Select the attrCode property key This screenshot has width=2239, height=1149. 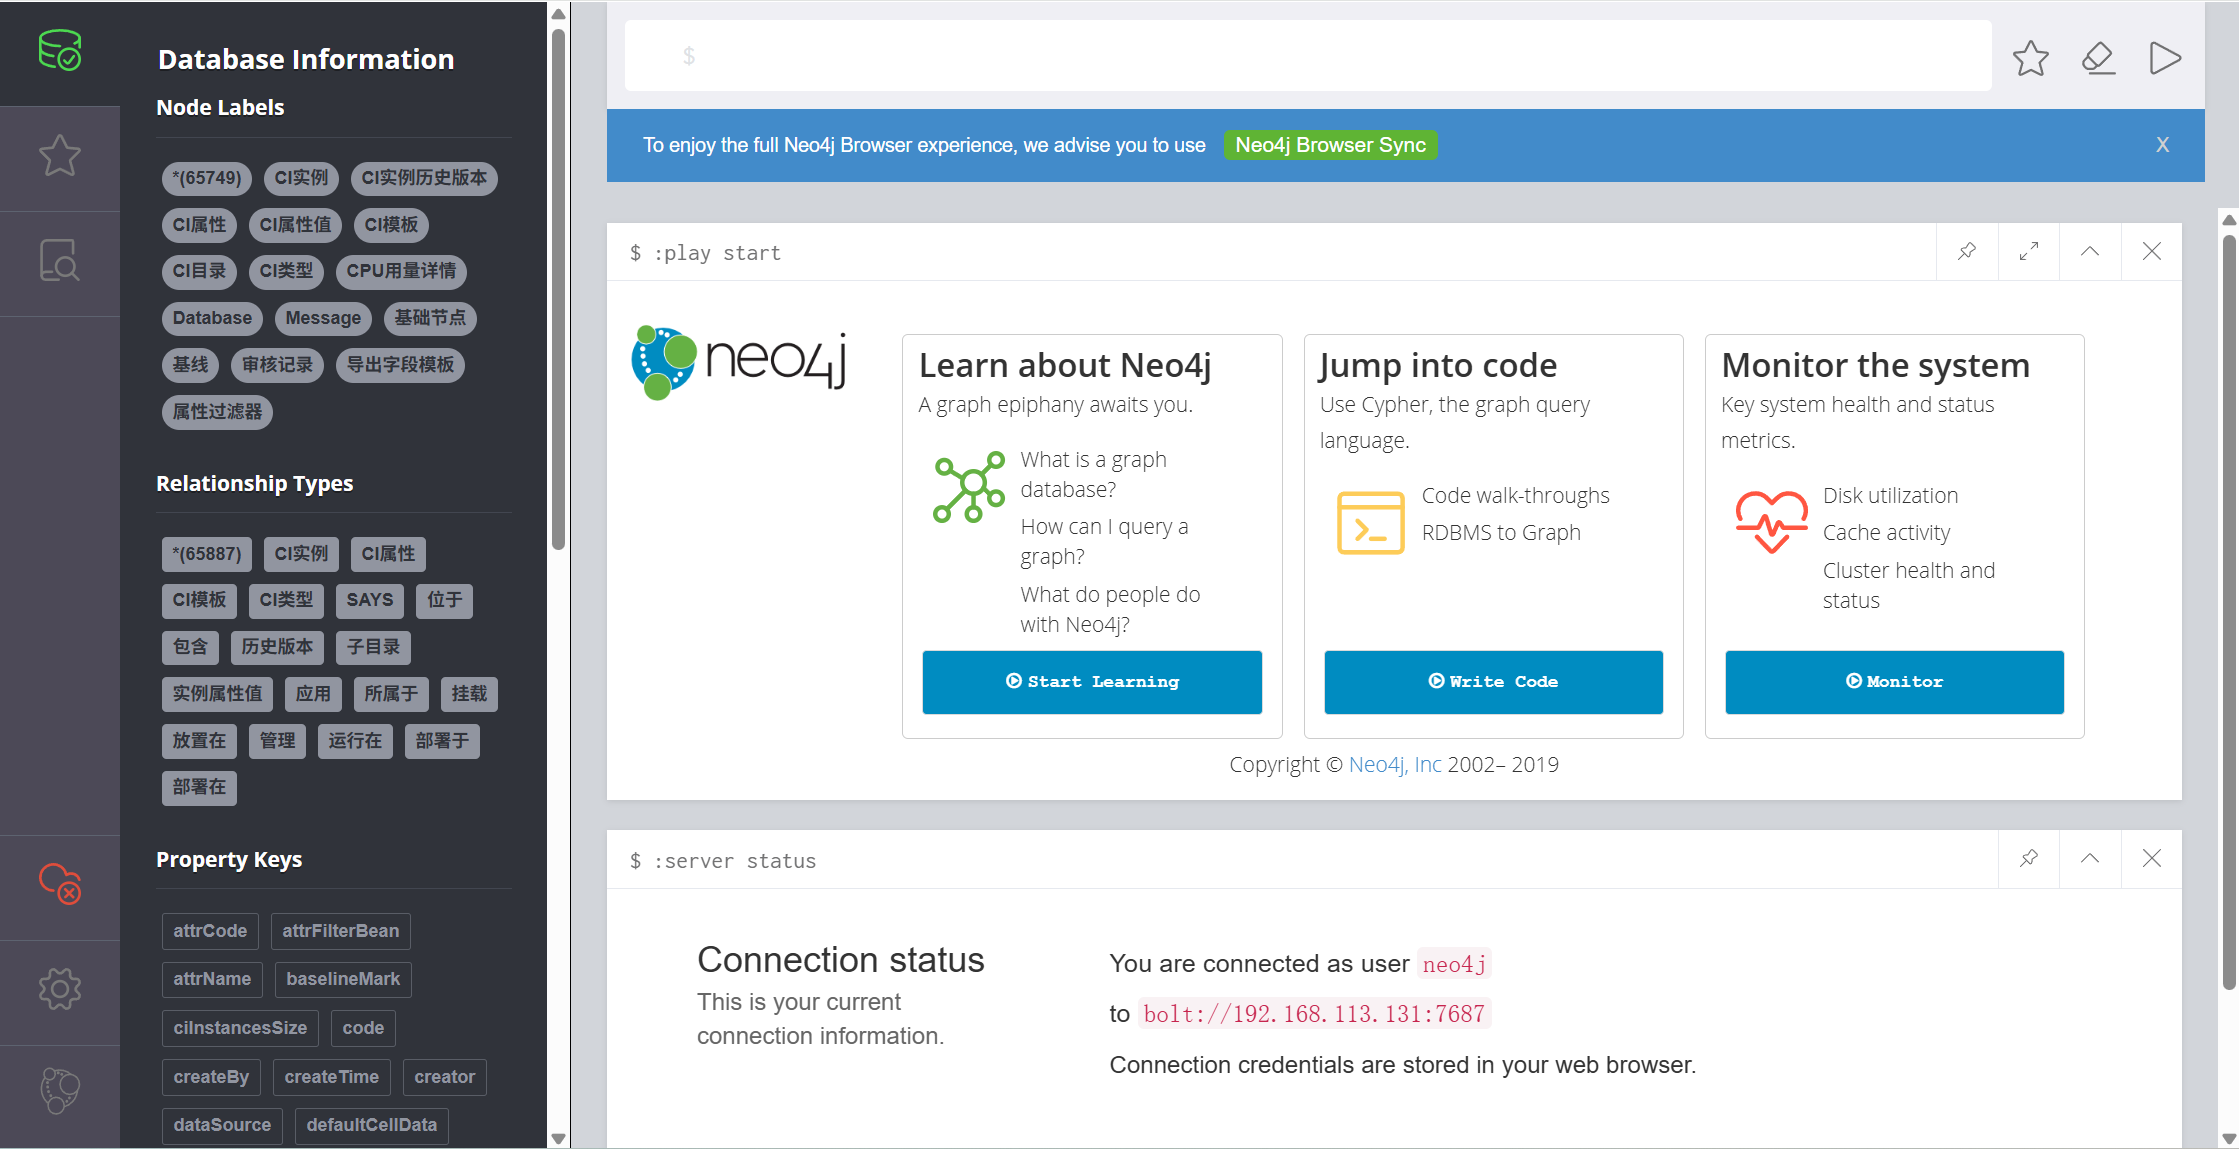(x=210, y=931)
